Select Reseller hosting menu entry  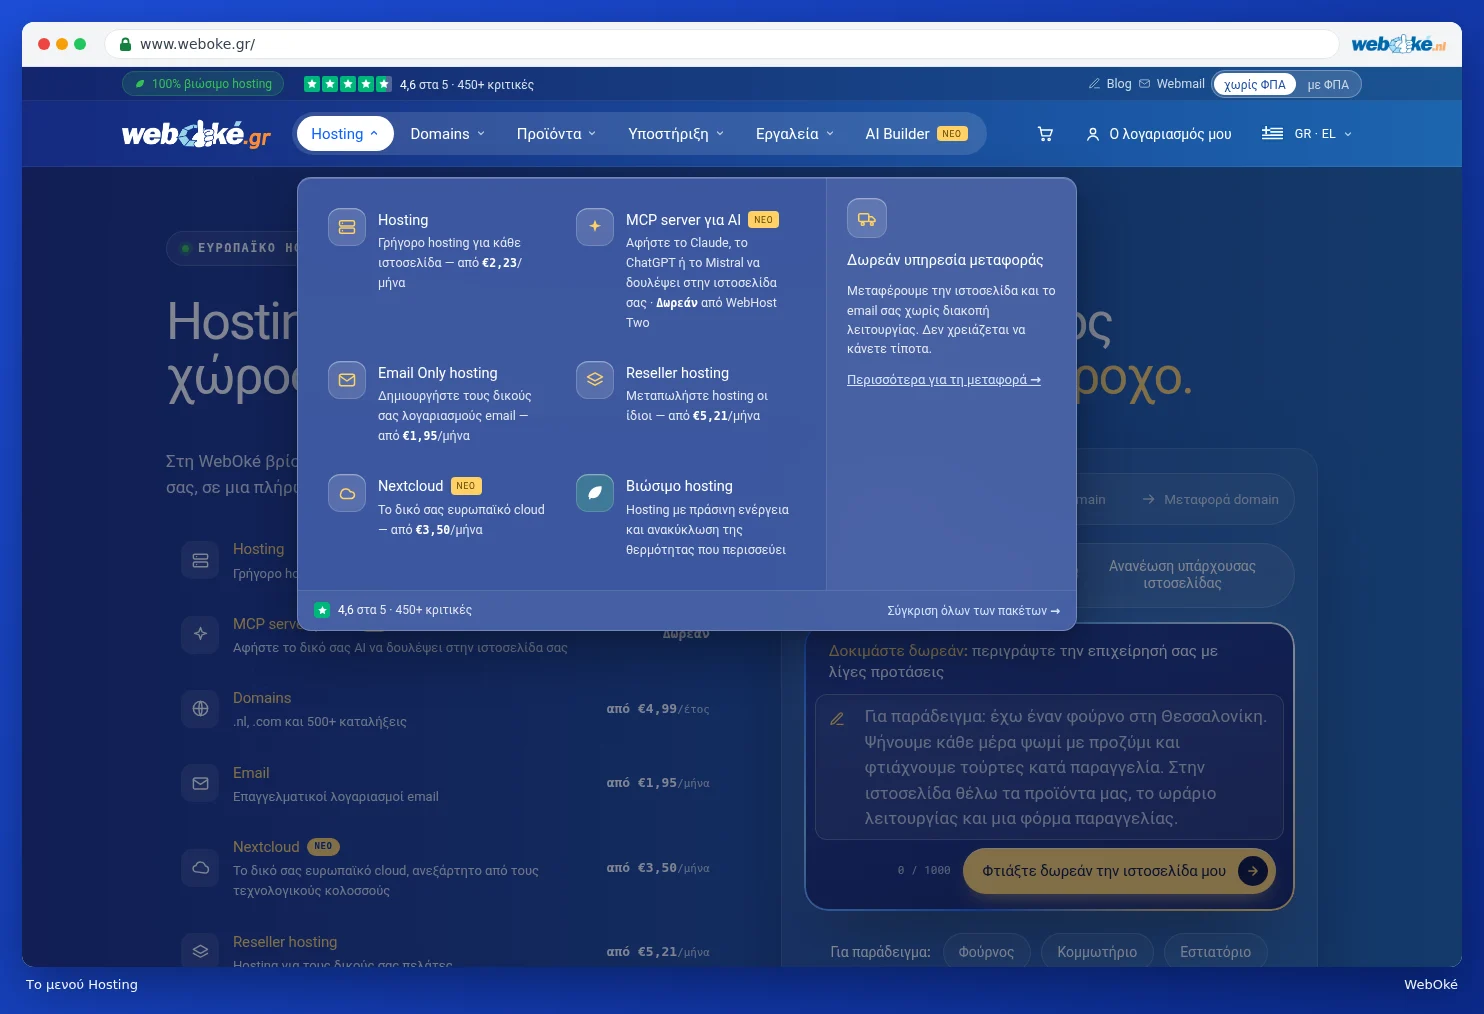(686, 393)
